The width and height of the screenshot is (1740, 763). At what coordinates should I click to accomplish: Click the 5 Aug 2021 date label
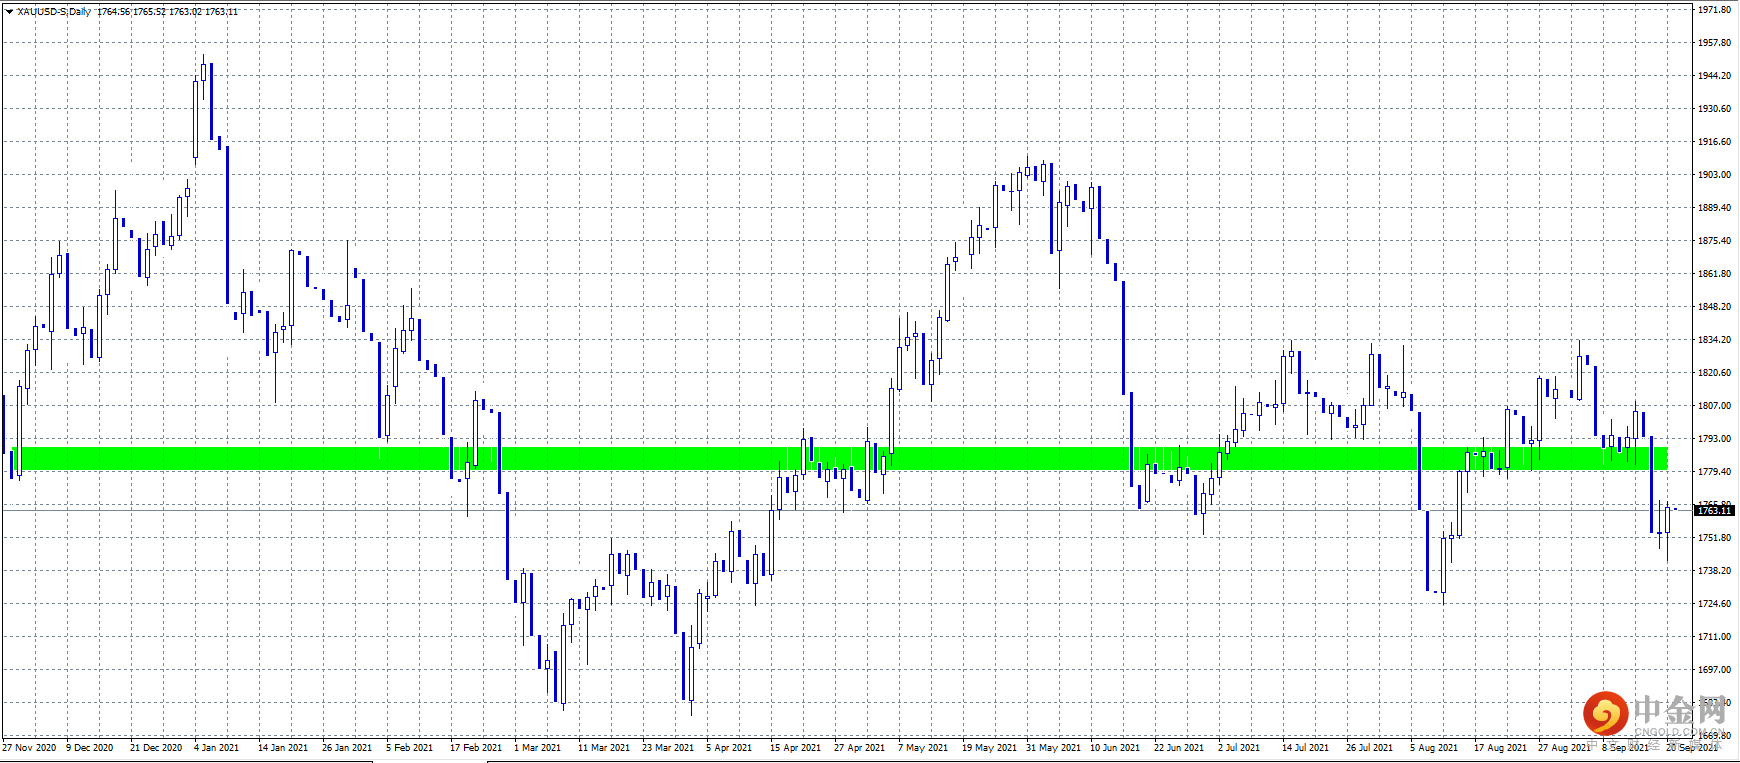pyautogui.click(x=1434, y=748)
